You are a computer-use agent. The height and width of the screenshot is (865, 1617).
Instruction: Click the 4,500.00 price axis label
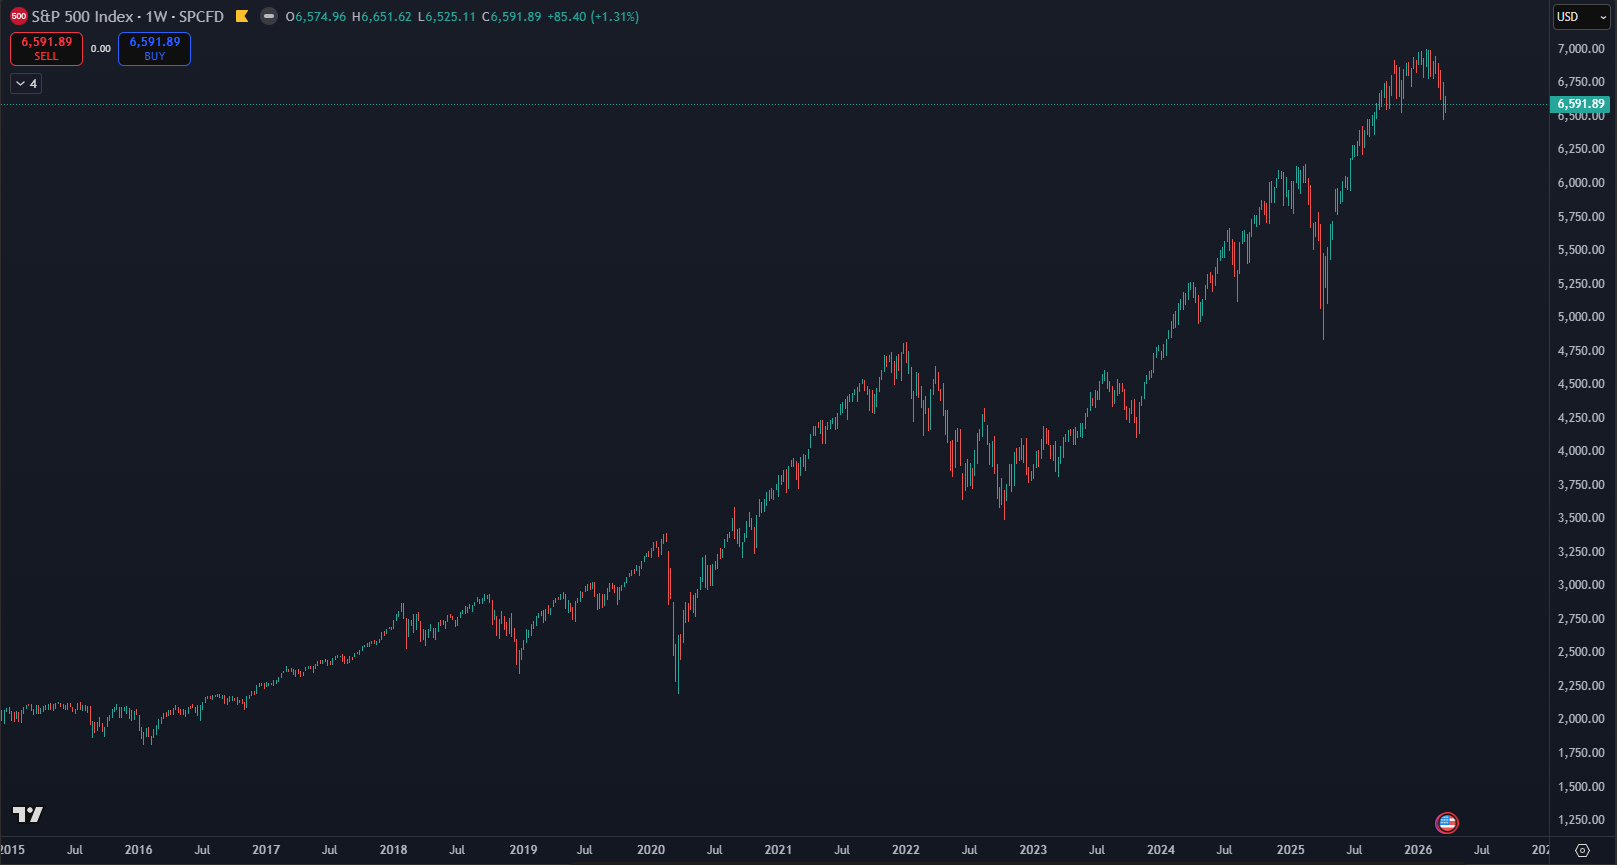point(1581,384)
